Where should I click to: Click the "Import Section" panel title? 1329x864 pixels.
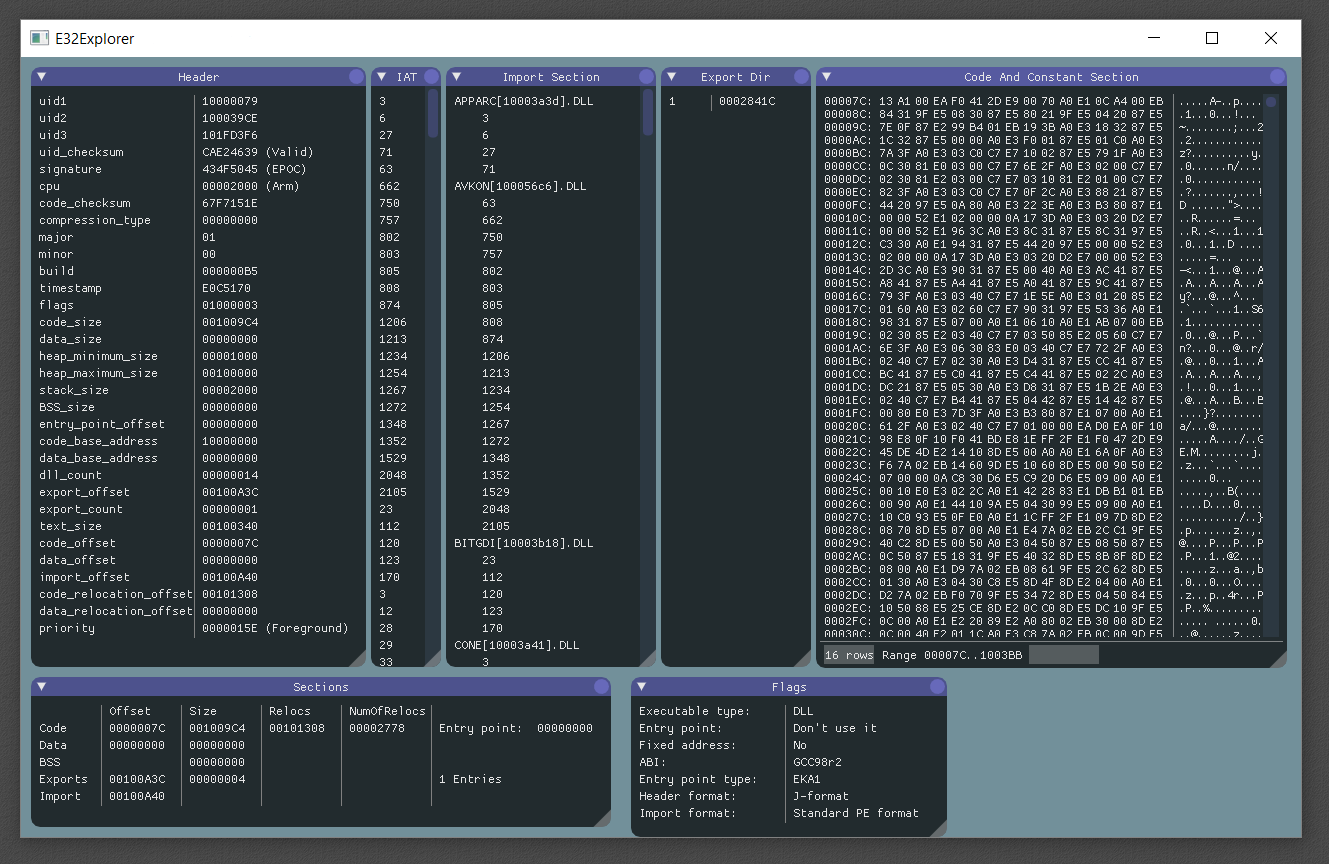[551, 77]
